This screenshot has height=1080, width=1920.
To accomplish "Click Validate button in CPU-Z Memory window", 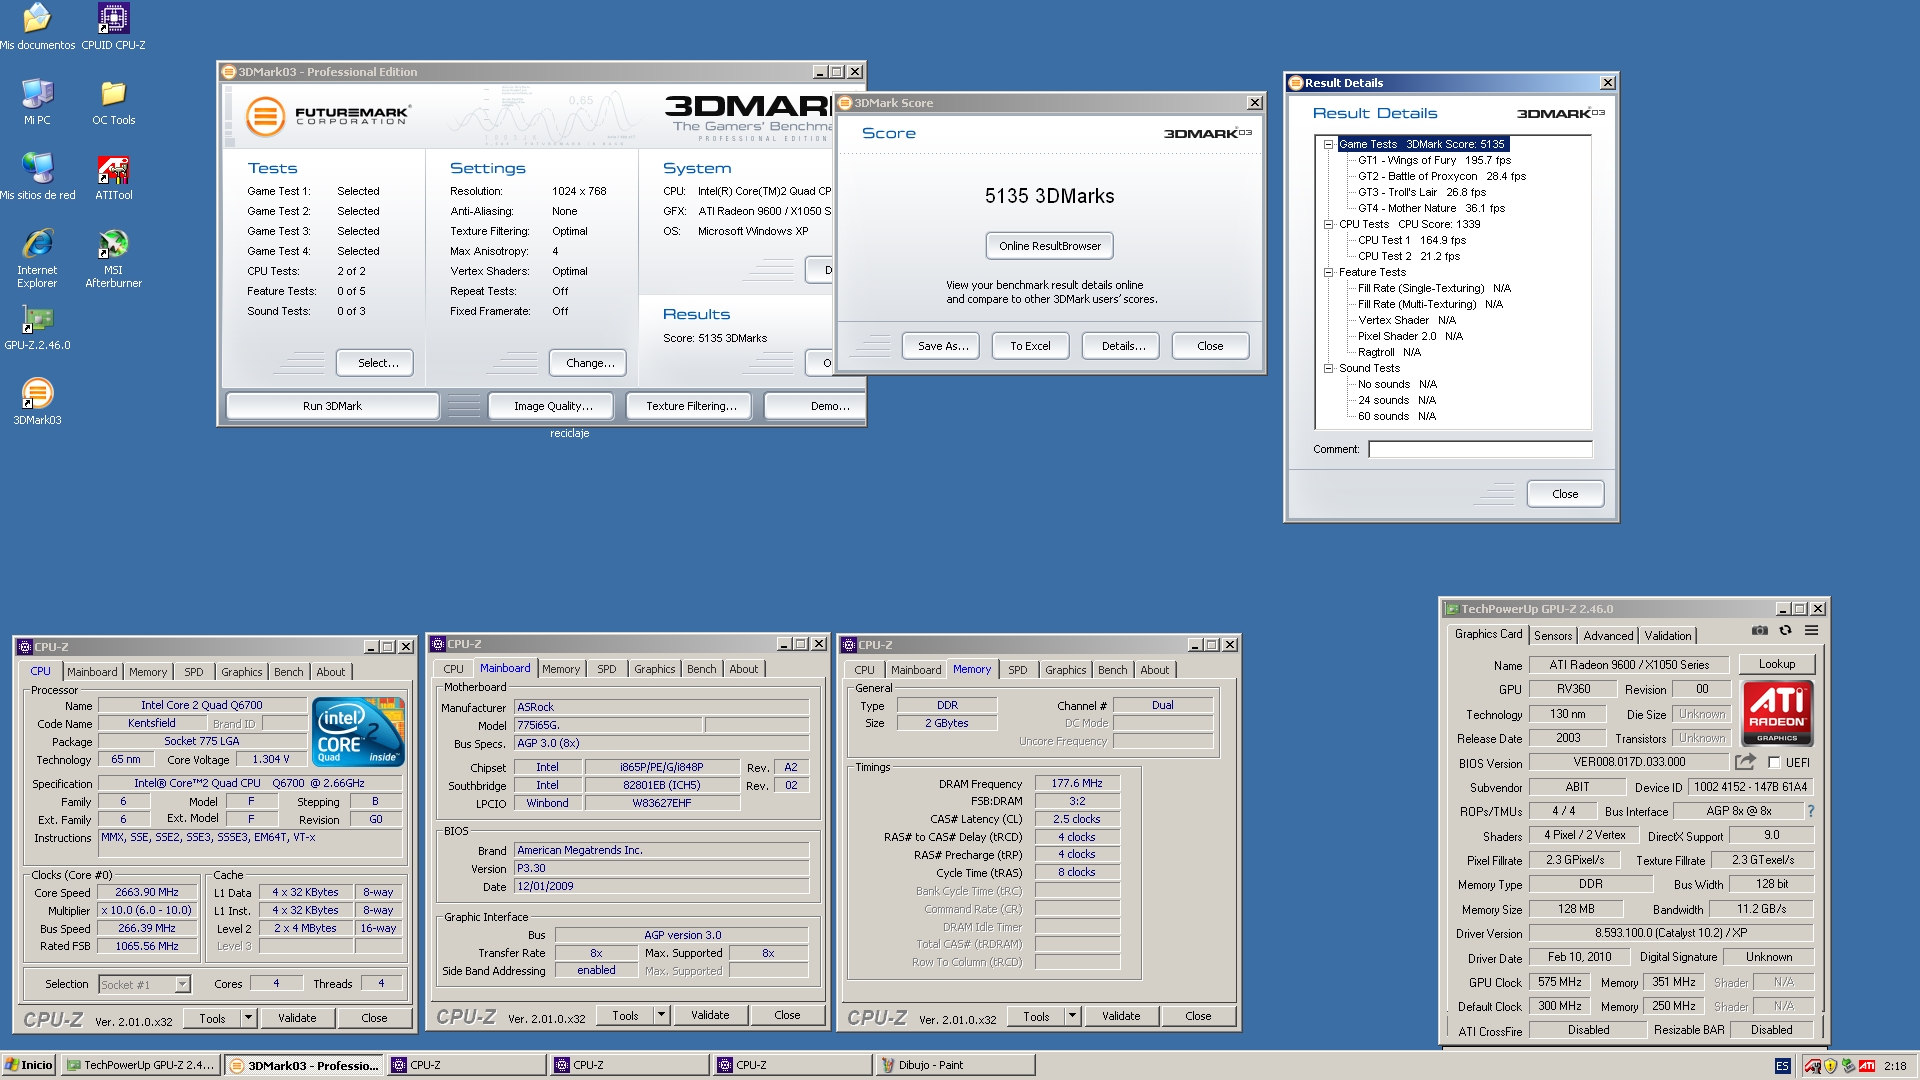I will pyautogui.click(x=1121, y=1016).
